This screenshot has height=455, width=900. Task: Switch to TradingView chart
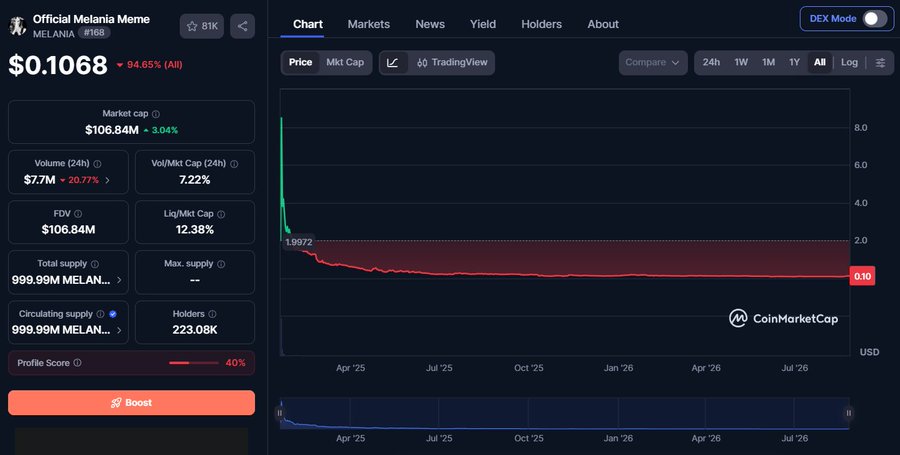[x=452, y=63]
